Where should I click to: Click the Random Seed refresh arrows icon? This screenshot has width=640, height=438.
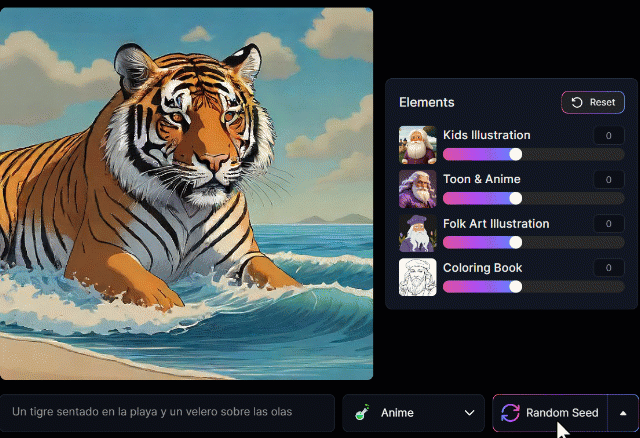(510, 413)
